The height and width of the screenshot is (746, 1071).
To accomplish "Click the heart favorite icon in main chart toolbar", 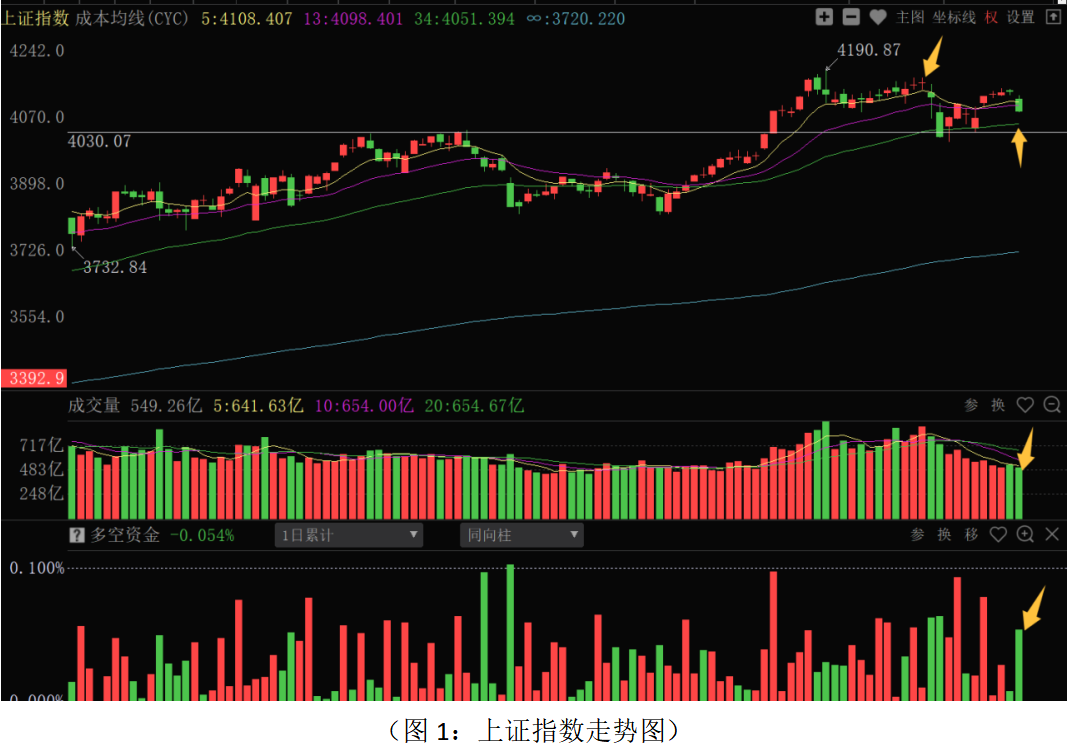I will [x=878, y=17].
